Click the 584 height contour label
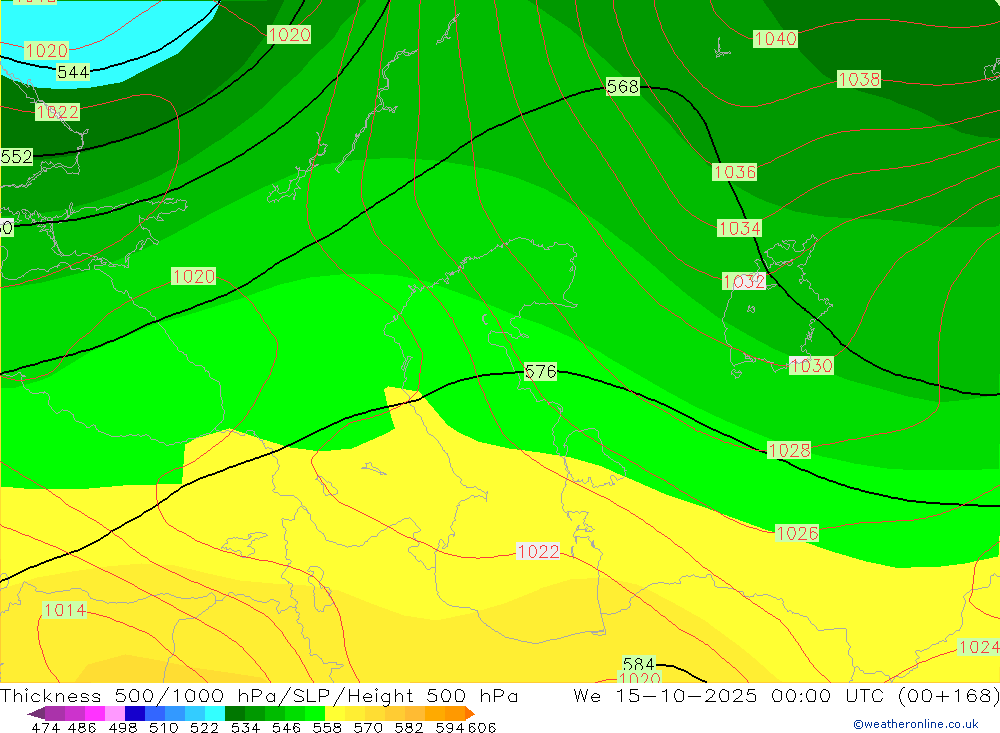The image size is (1000, 733). click(638, 663)
